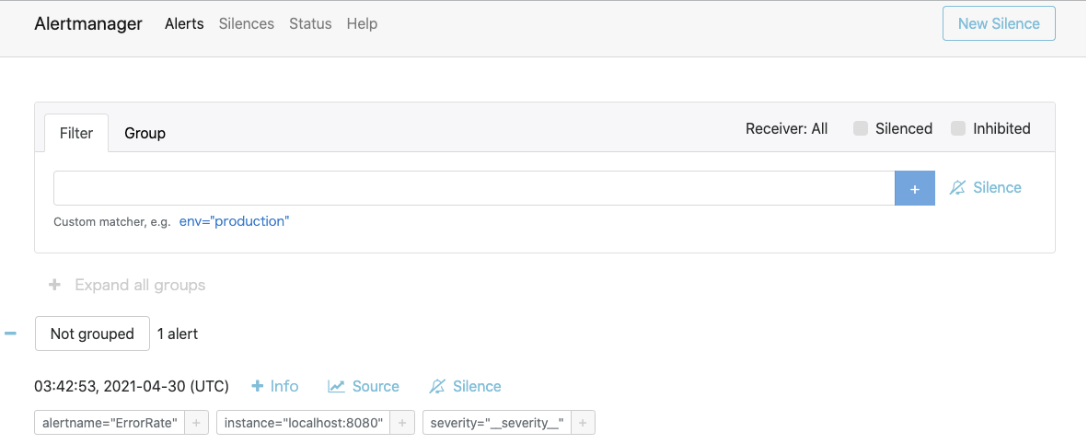The image size is (1086, 445).
Task: Collapse the Not grouped alert group
Action: point(10,334)
